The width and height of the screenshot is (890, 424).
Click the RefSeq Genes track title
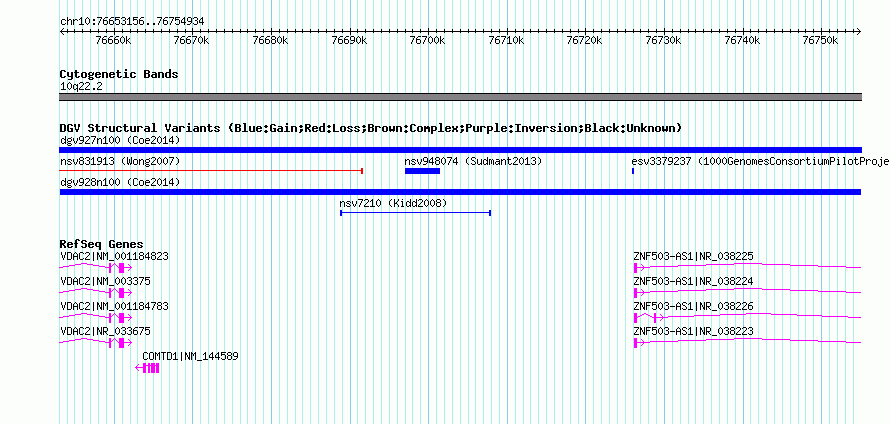pyautogui.click(x=102, y=244)
